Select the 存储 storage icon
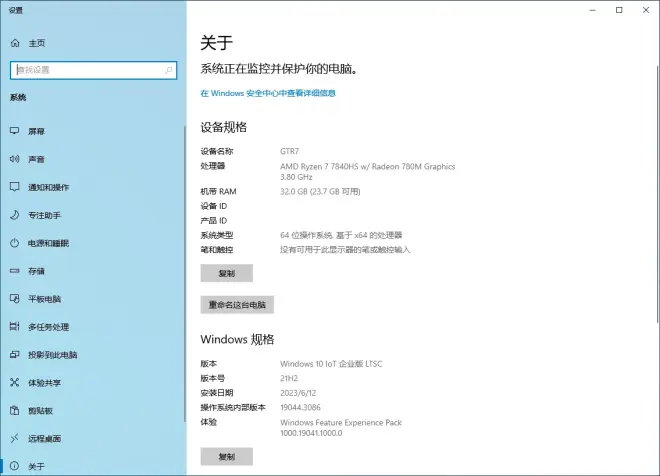 15,271
